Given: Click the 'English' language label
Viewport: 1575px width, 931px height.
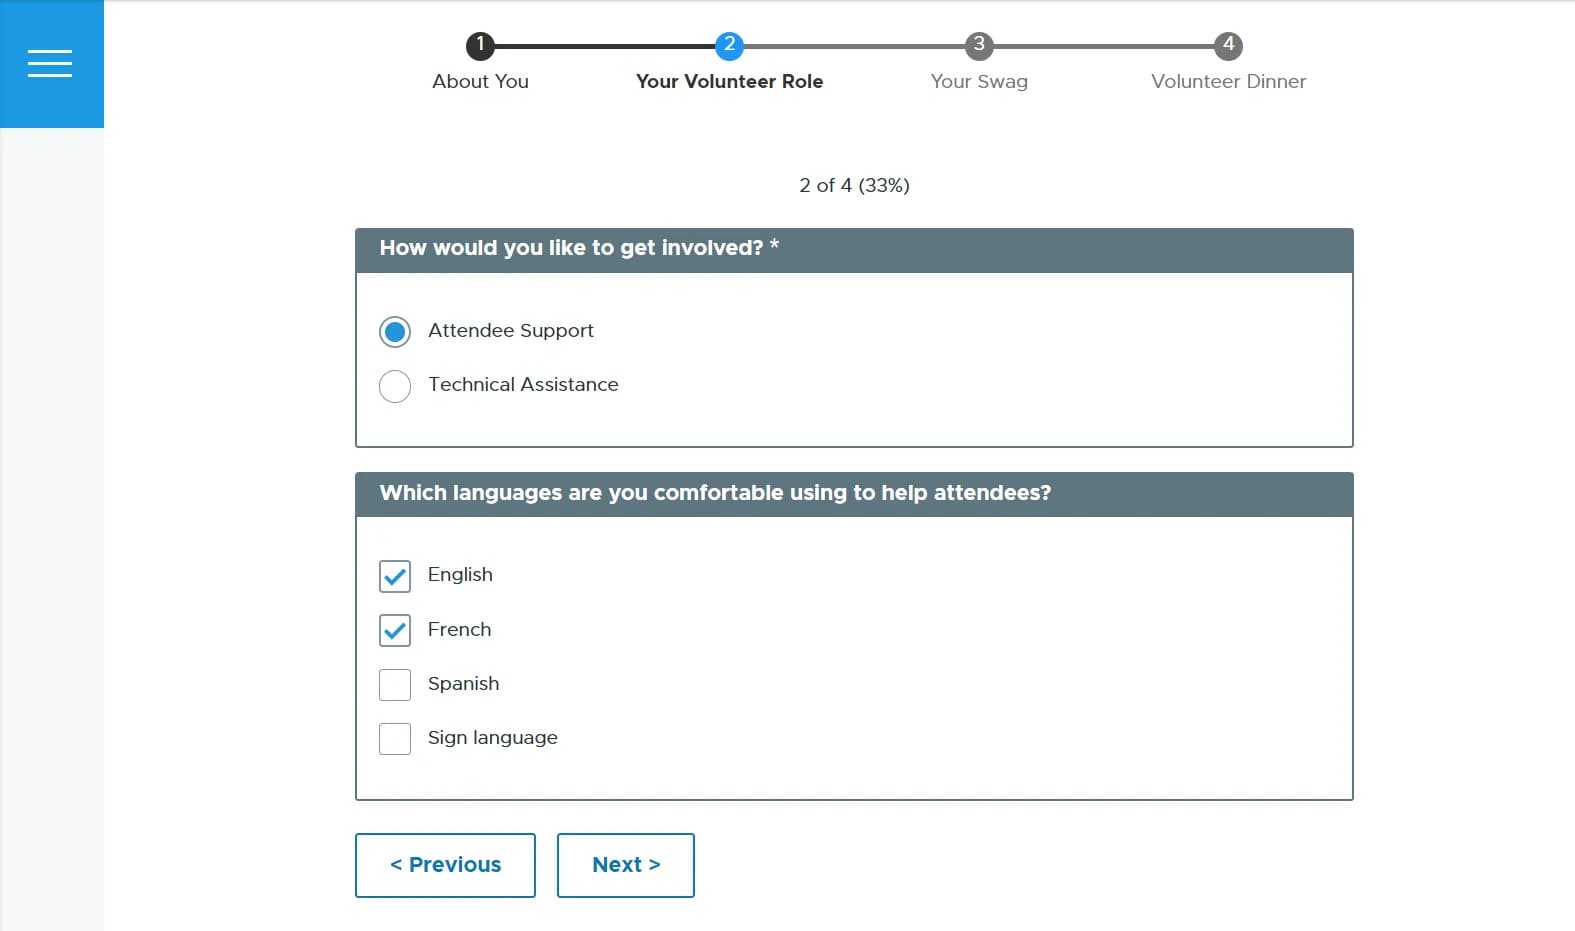Looking at the screenshot, I should [460, 575].
